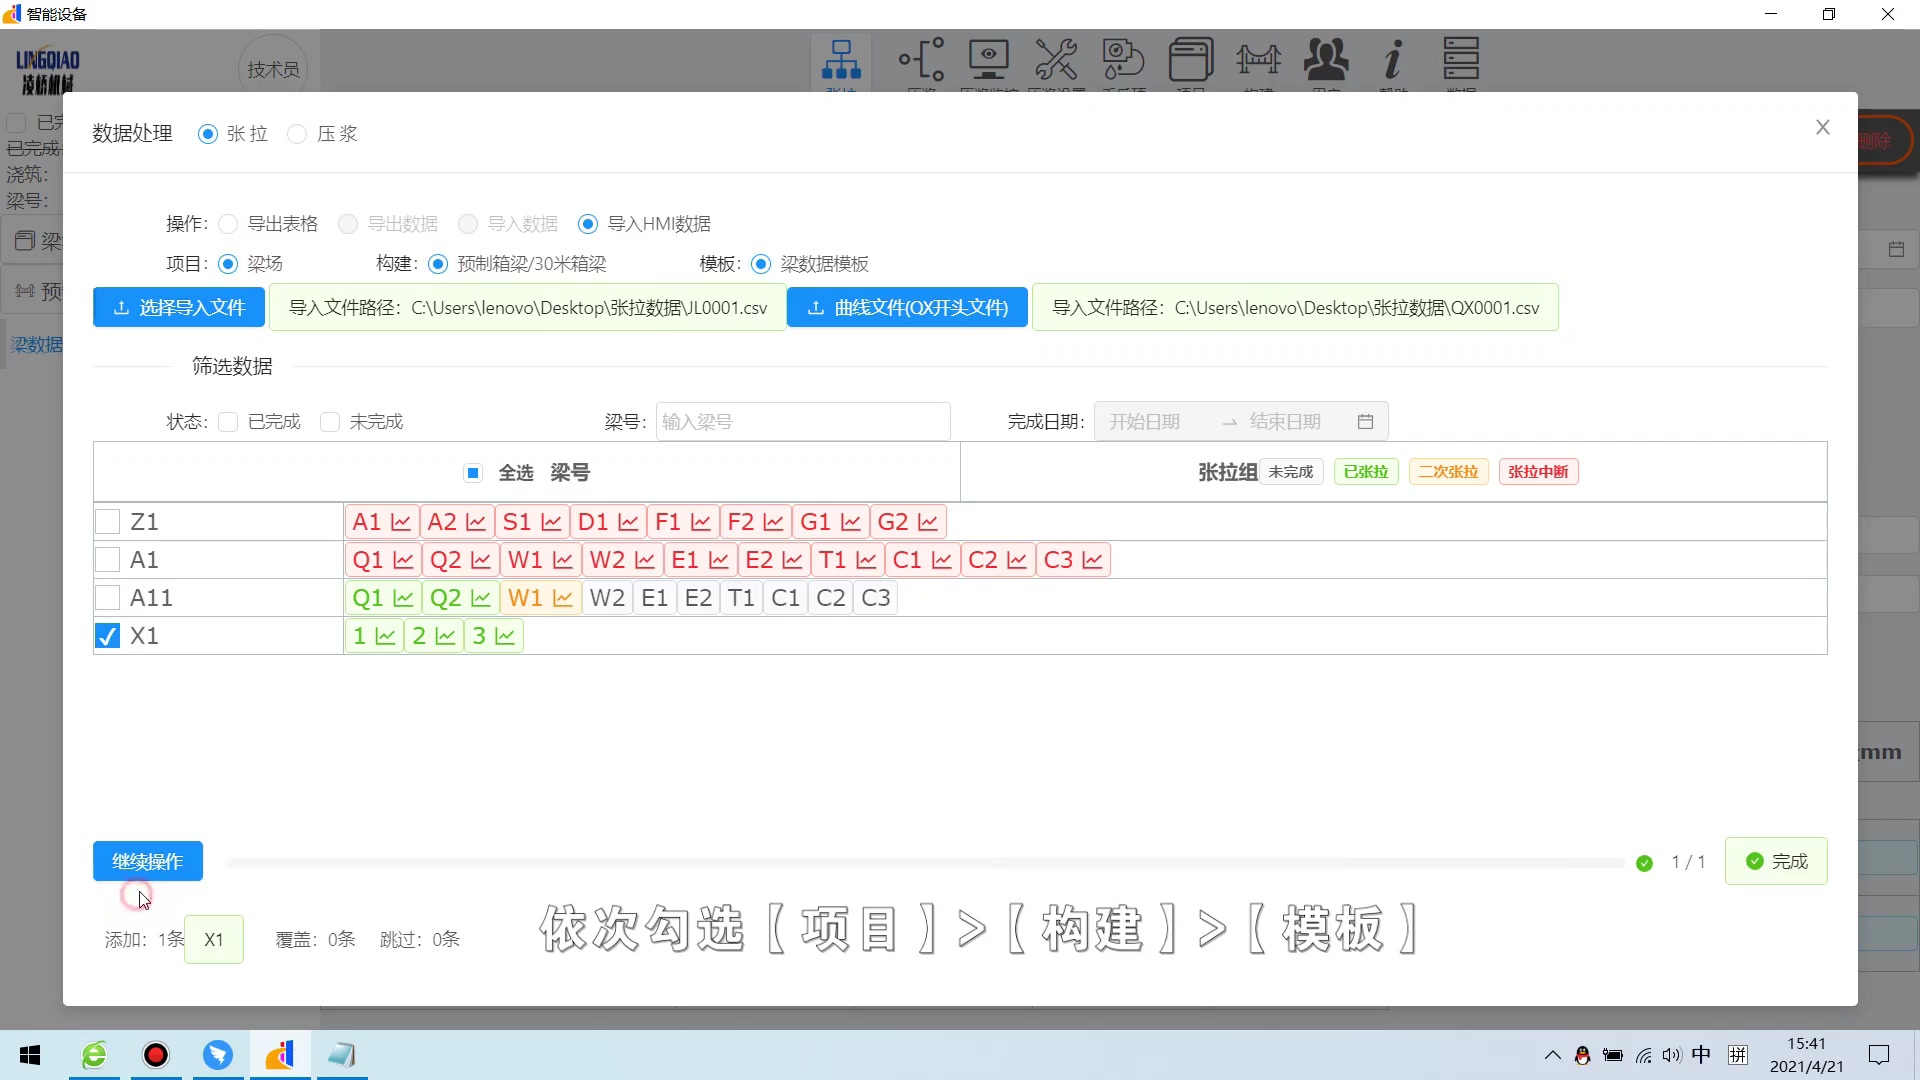Image resolution: width=1920 pixels, height=1080 pixels.
Task: Click the green 已张拉 legend tag
Action: (x=1366, y=472)
